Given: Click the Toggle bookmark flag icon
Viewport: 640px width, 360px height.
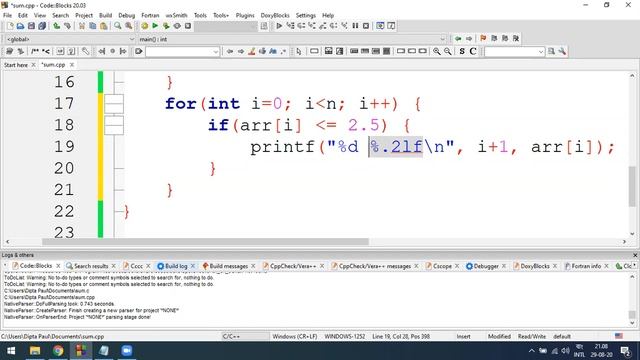Looking at the screenshot, I should [x=483, y=39].
